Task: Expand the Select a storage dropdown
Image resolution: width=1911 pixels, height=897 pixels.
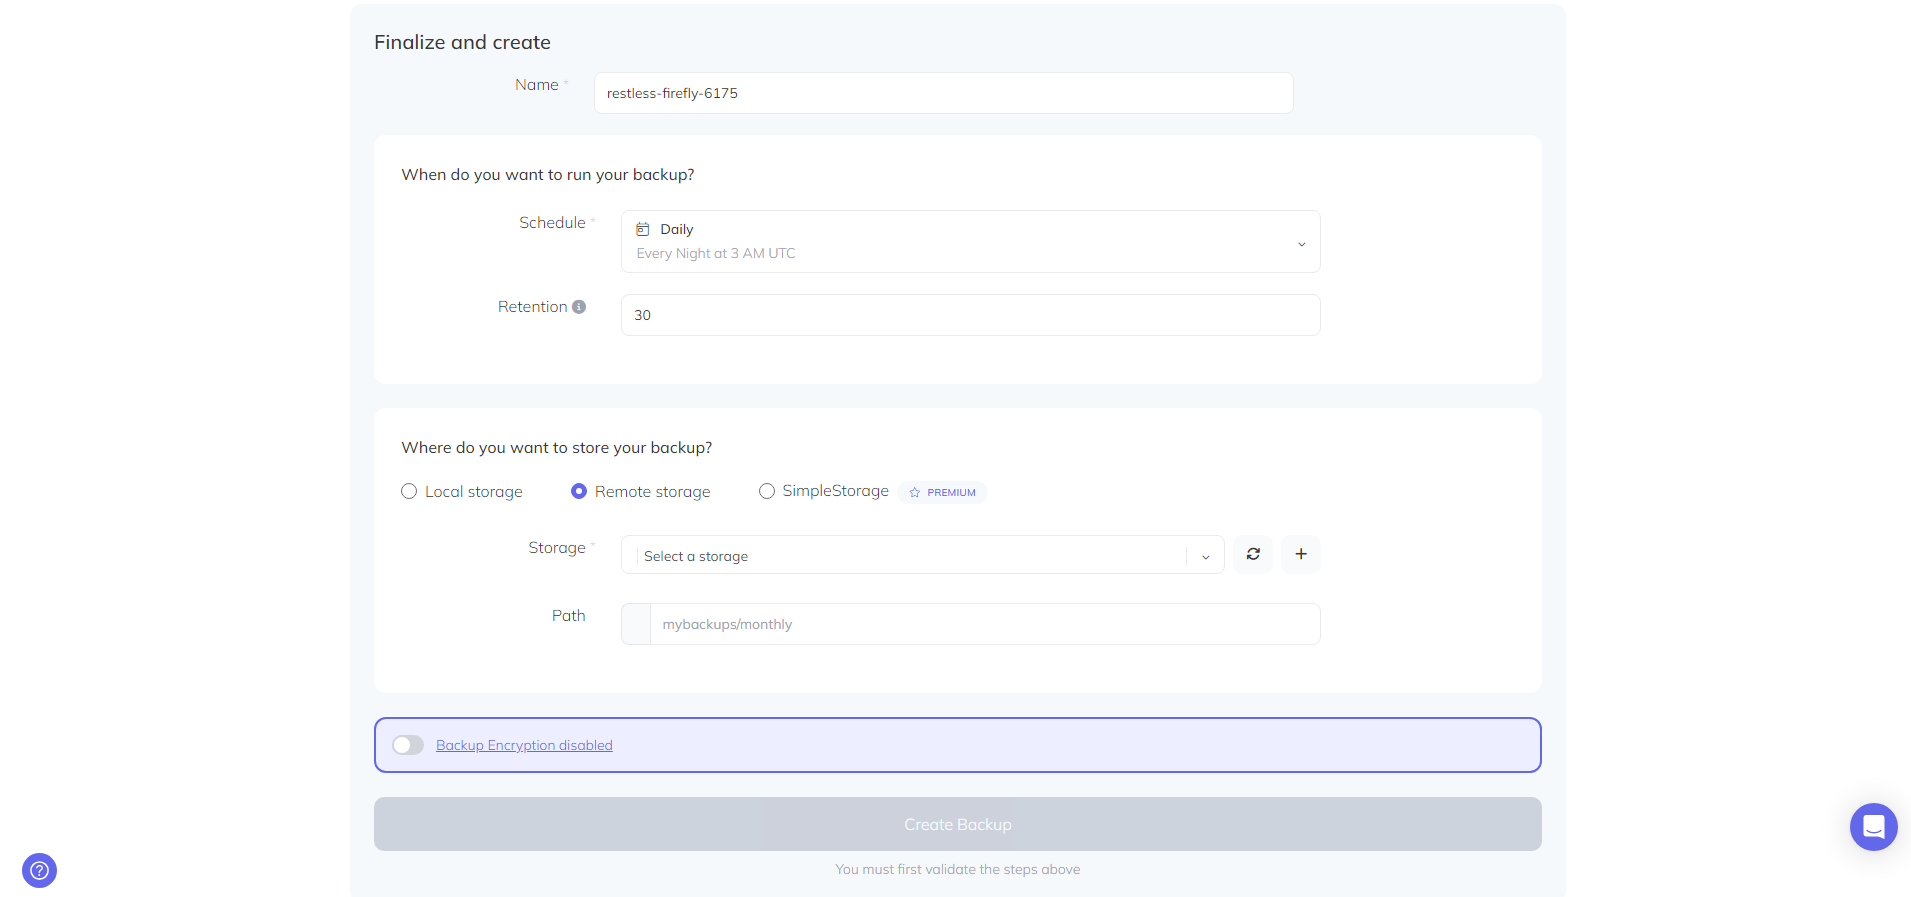Action: [x=910, y=556]
